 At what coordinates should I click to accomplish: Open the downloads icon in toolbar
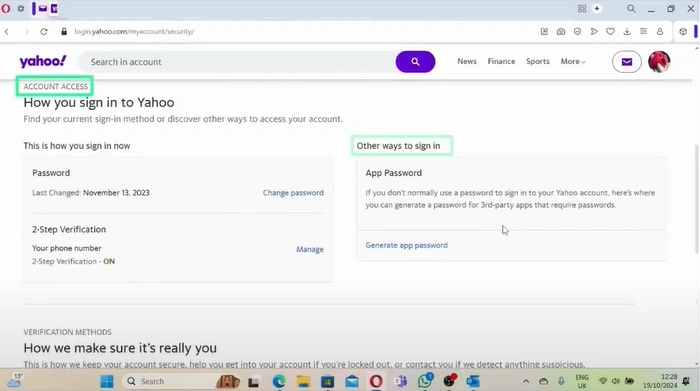coord(627,32)
